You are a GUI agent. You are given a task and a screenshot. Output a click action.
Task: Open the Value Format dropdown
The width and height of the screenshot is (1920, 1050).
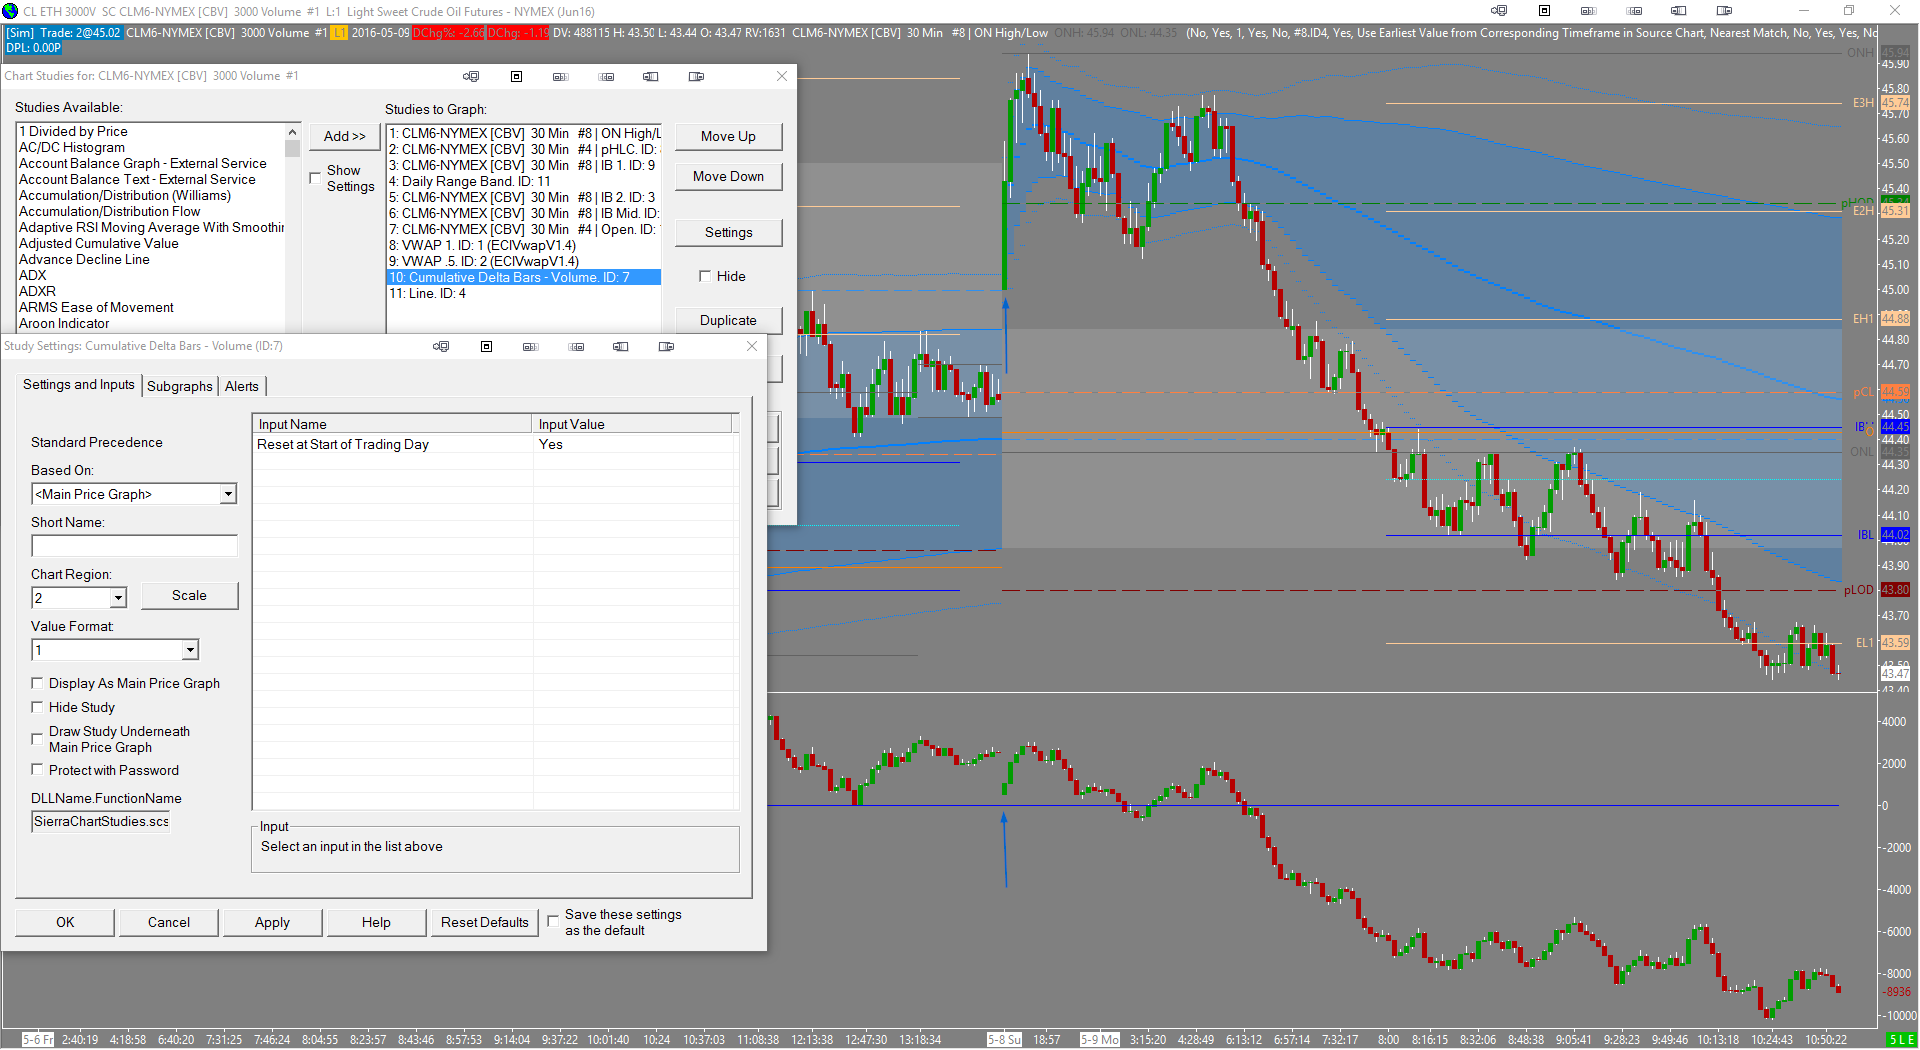(x=190, y=650)
